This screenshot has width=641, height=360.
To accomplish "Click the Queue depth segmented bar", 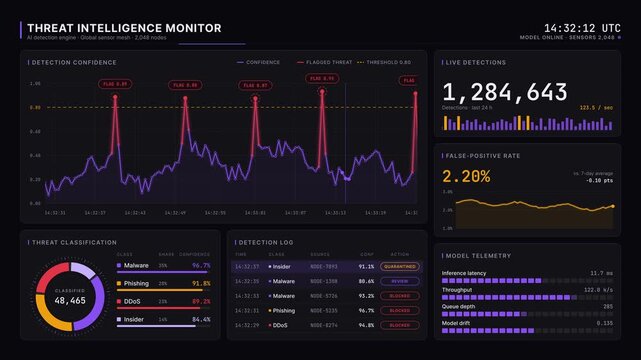I will 527,314.
